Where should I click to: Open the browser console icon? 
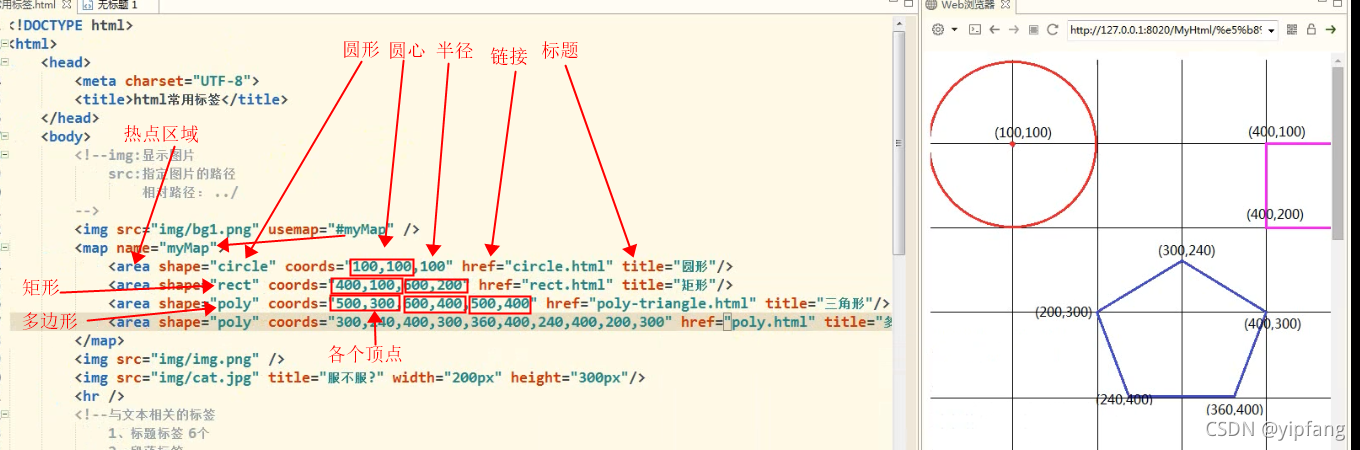(975, 30)
